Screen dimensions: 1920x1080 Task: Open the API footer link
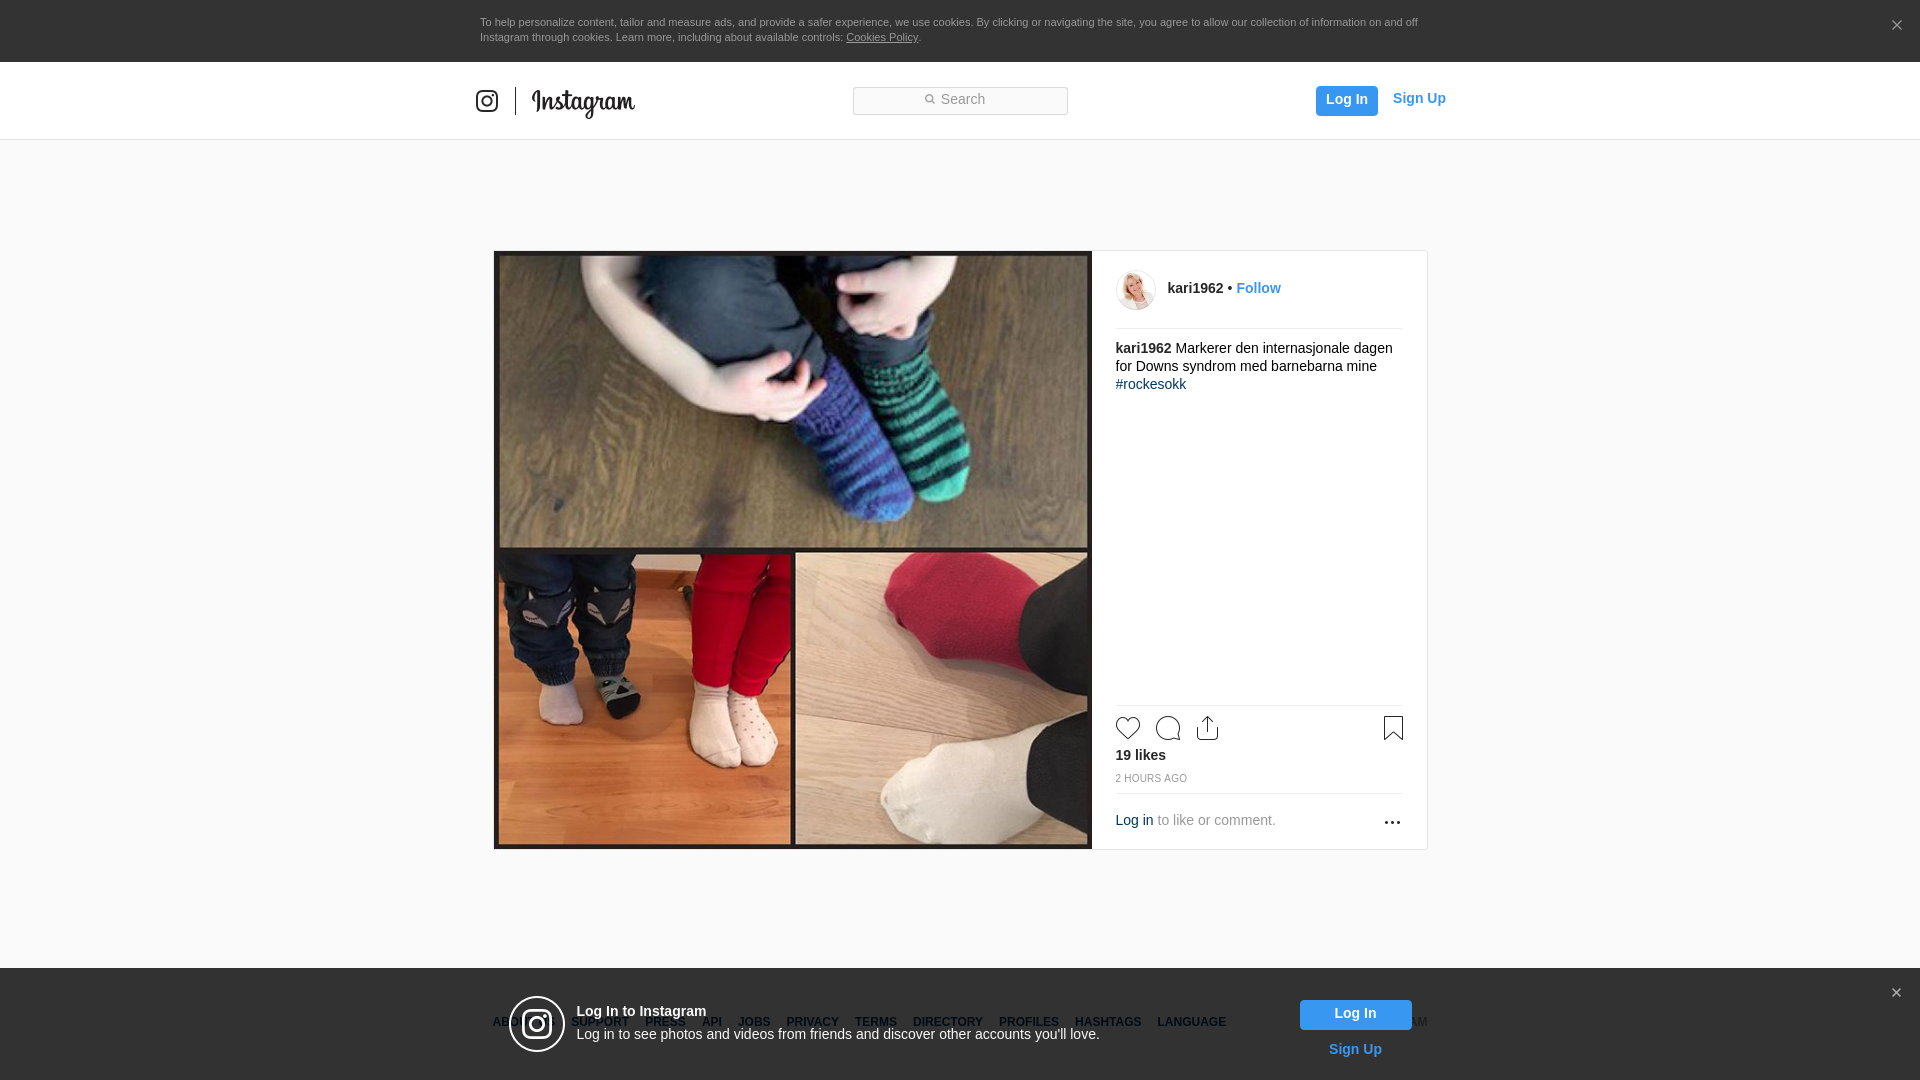tap(711, 1022)
